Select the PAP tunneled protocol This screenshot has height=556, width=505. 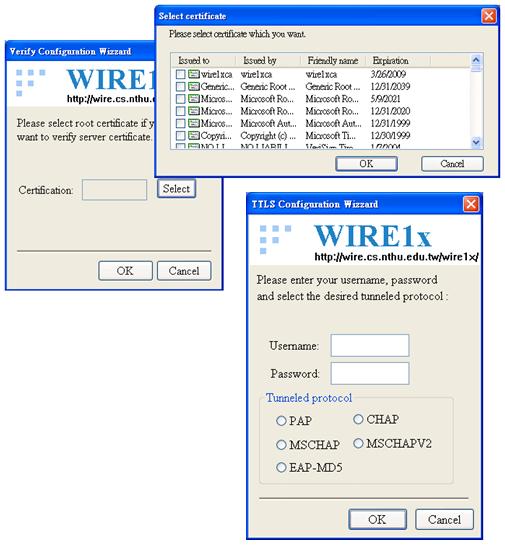click(281, 421)
